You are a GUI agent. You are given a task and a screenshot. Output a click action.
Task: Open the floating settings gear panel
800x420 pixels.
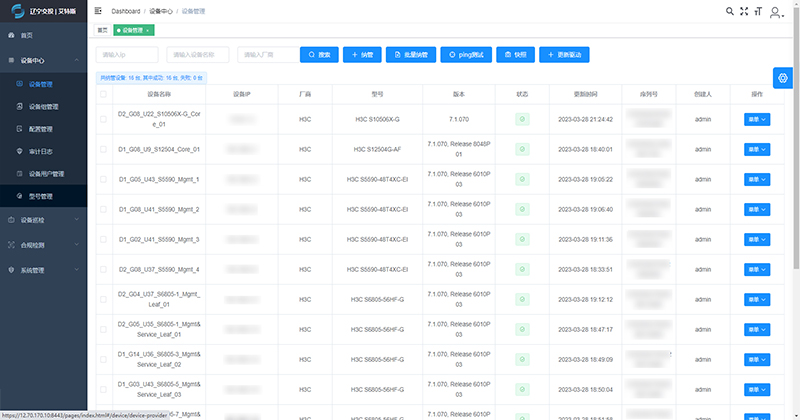tap(784, 77)
